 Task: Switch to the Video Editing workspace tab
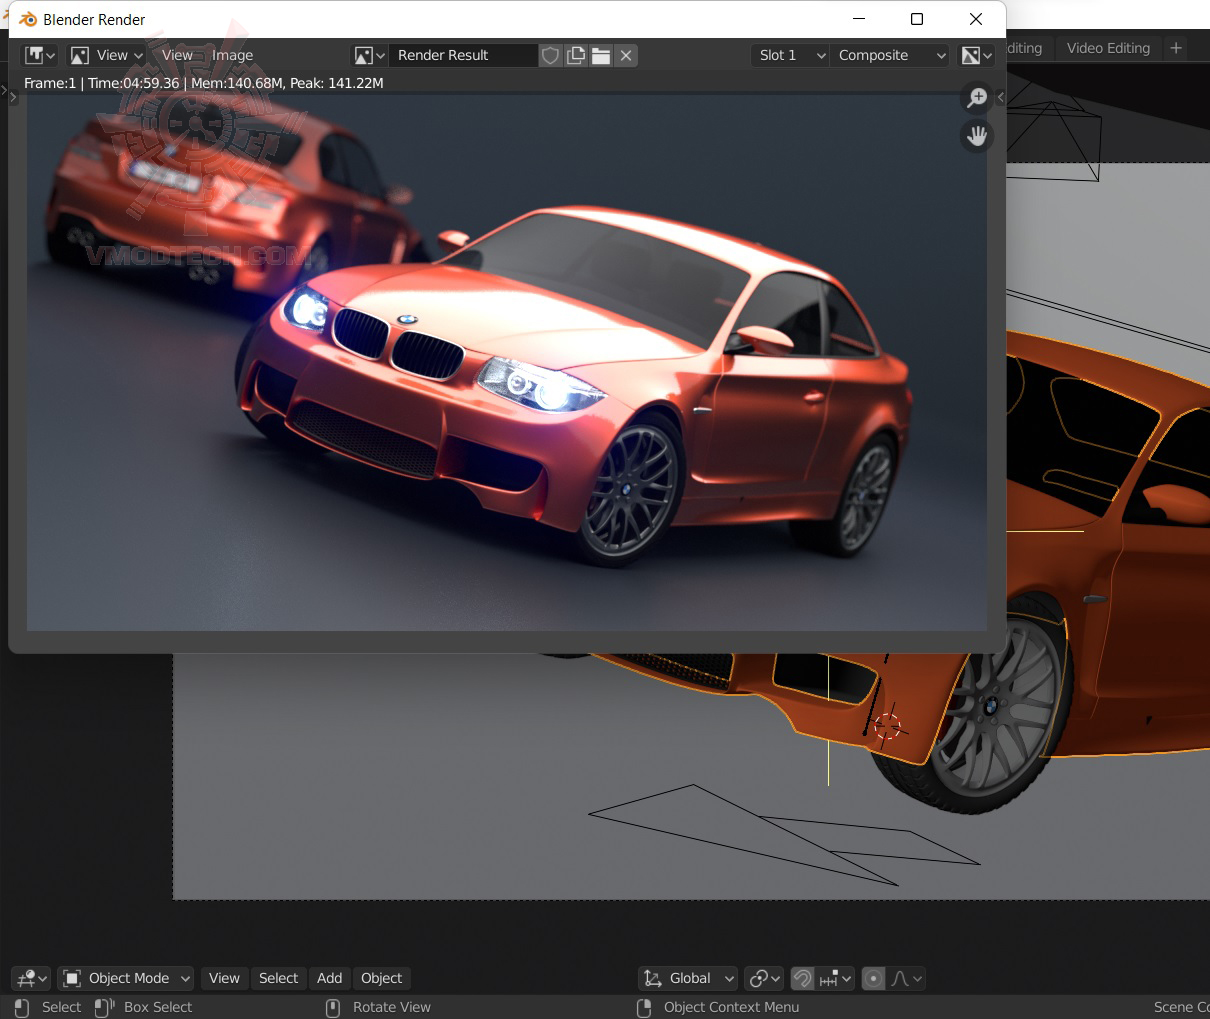pos(1108,48)
